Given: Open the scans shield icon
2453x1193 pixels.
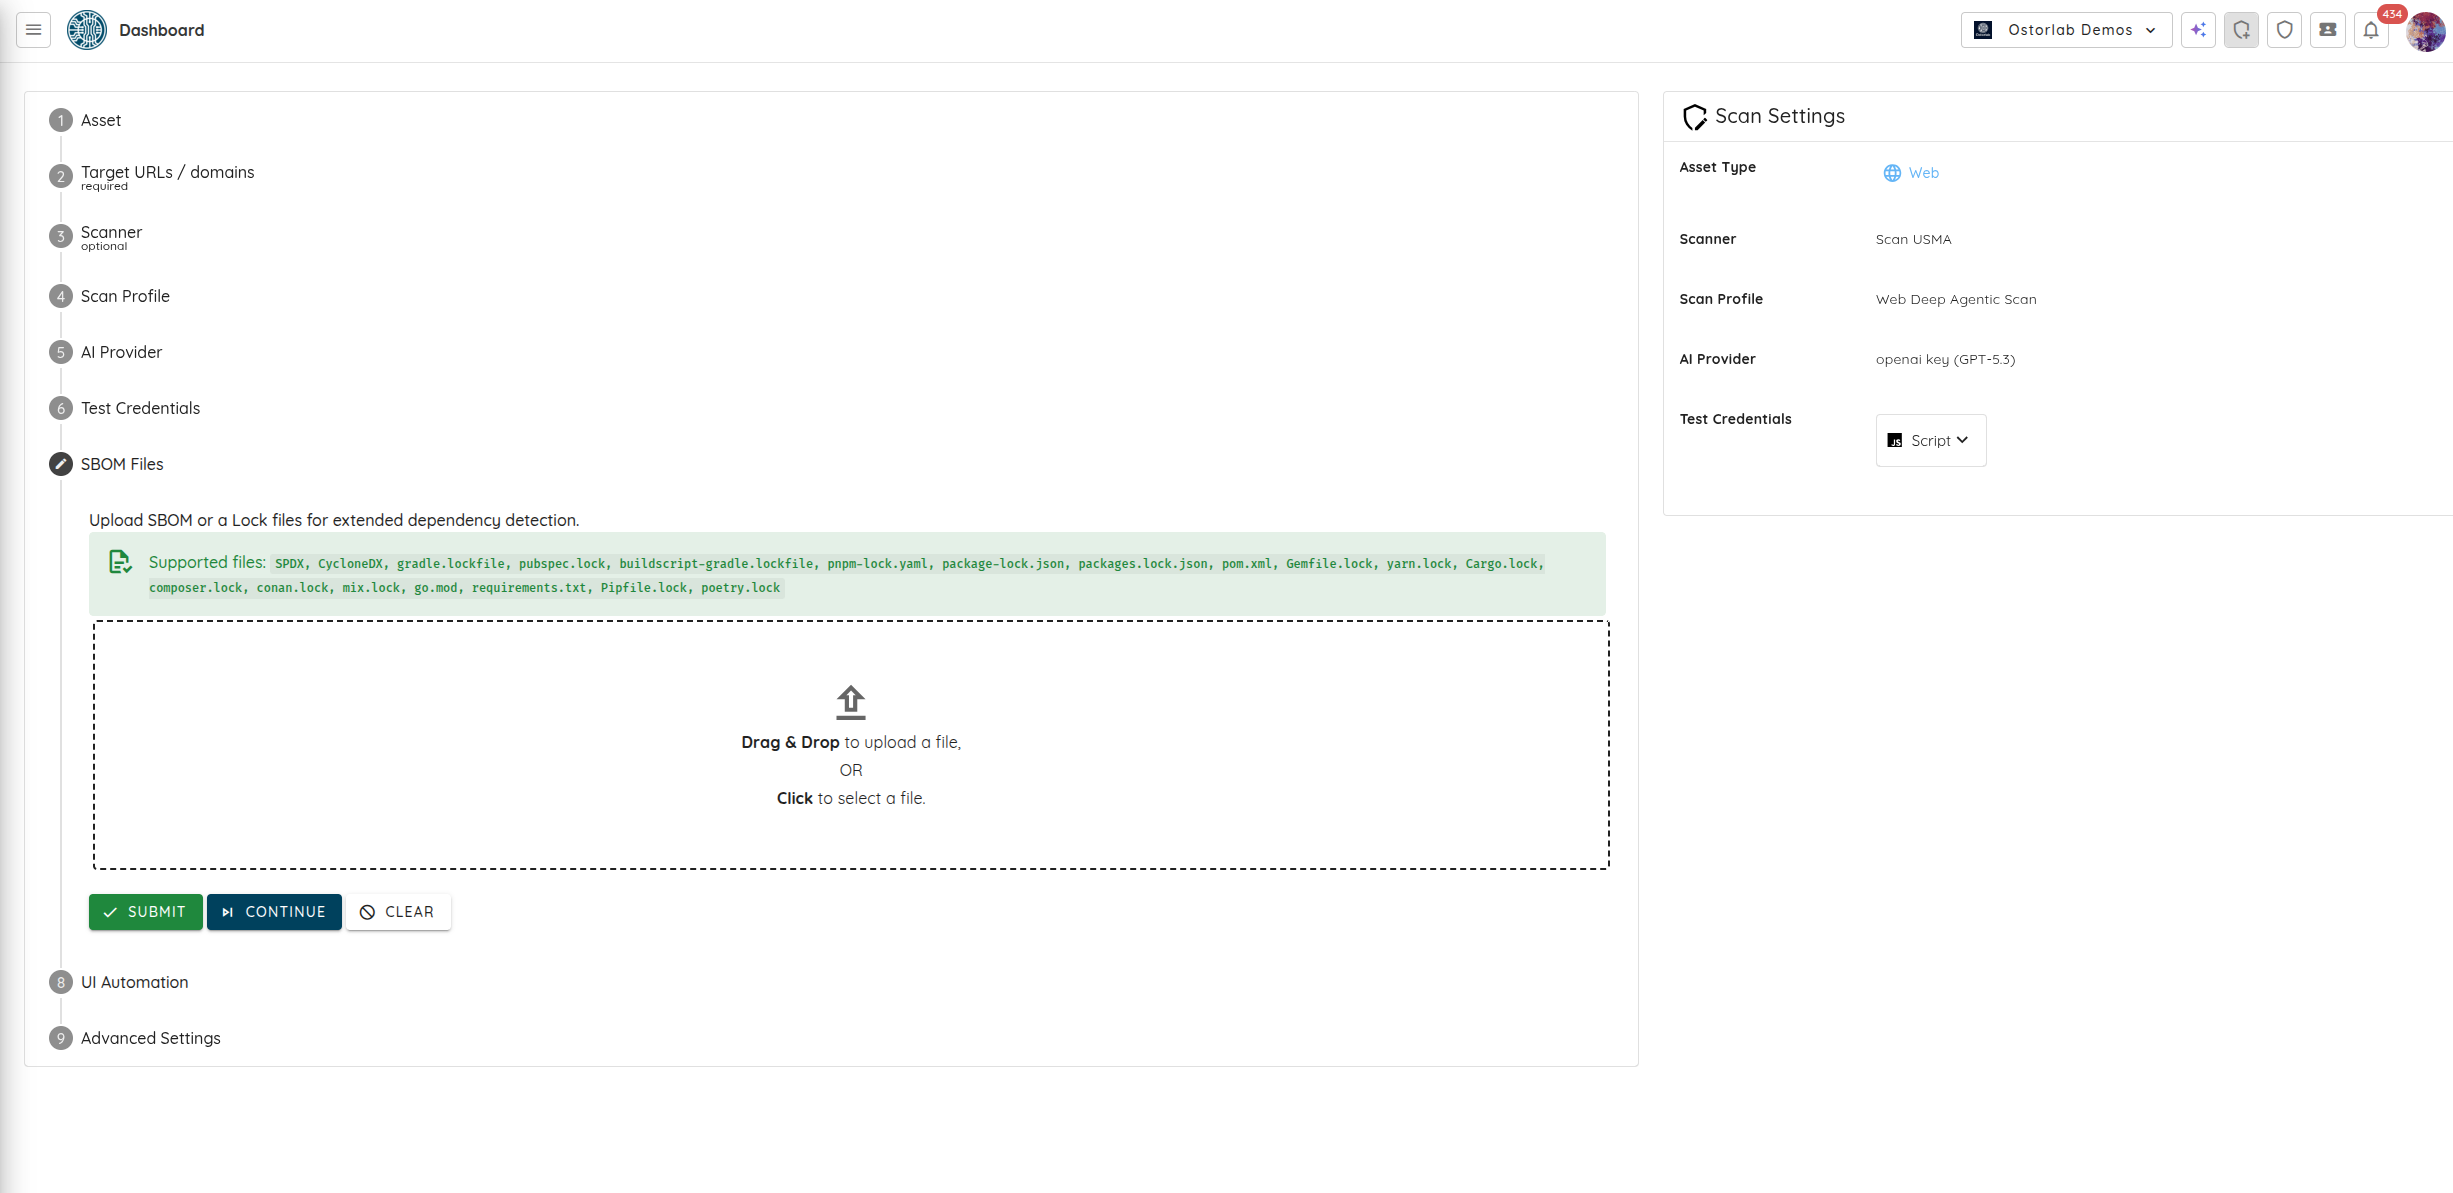Looking at the screenshot, I should click(x=2284, y=30).
